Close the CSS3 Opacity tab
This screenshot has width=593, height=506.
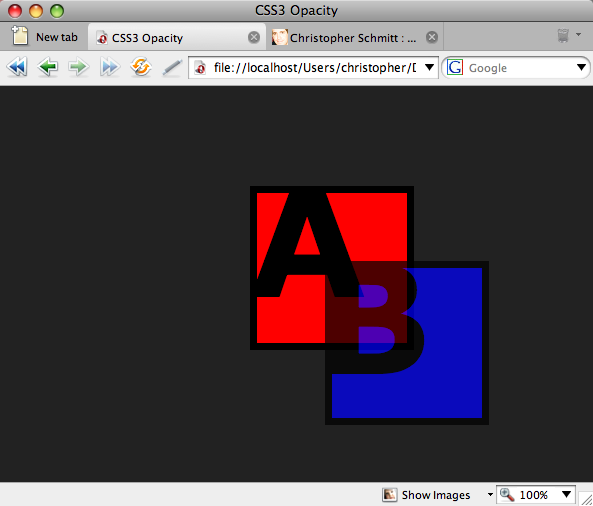coord(254,37)
